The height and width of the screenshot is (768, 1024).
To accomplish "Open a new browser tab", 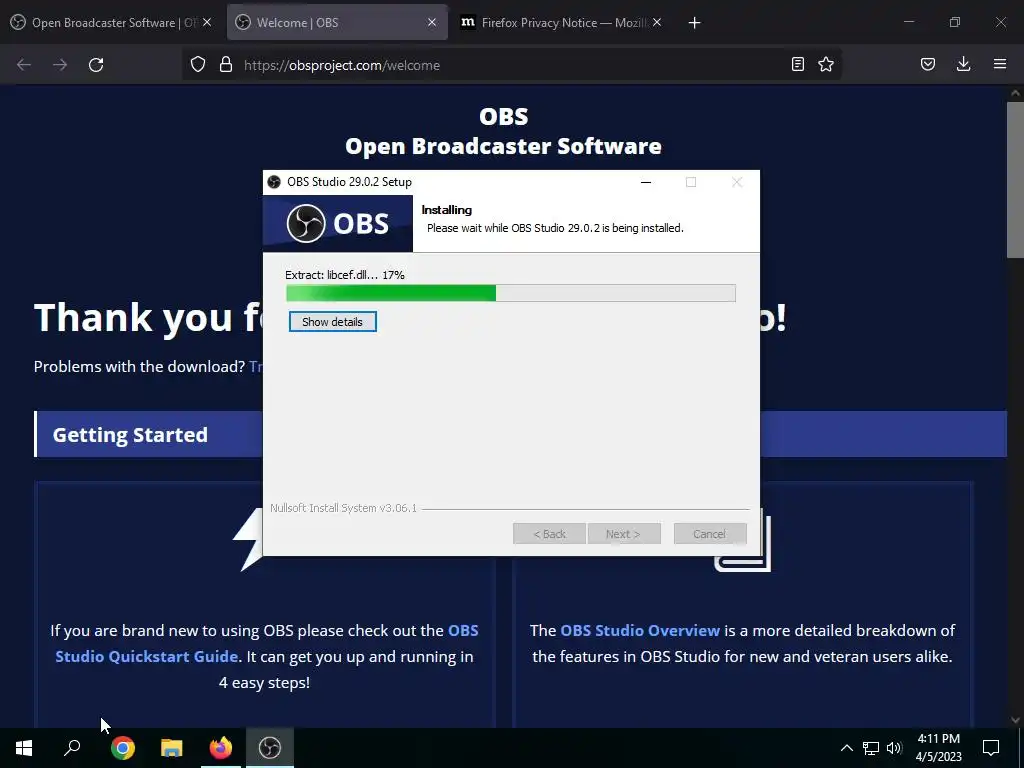I will pos(694,23).
